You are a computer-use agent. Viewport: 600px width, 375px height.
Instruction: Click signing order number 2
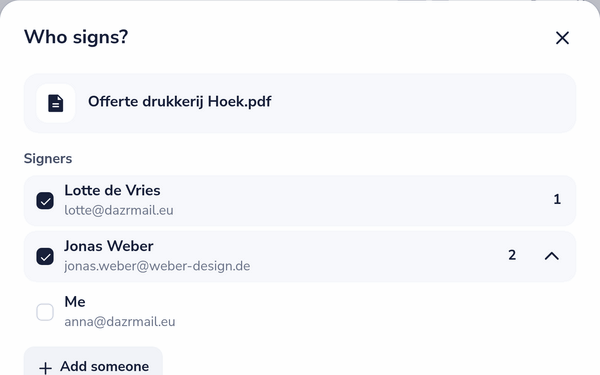(512, 255)
